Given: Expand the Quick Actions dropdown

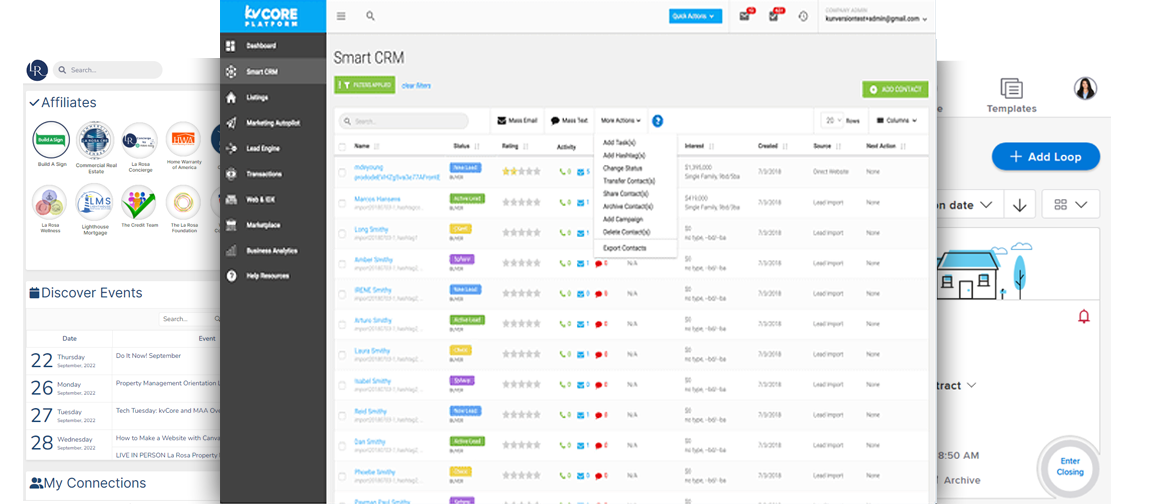Looking at the screenshot, I should point(695,16).
